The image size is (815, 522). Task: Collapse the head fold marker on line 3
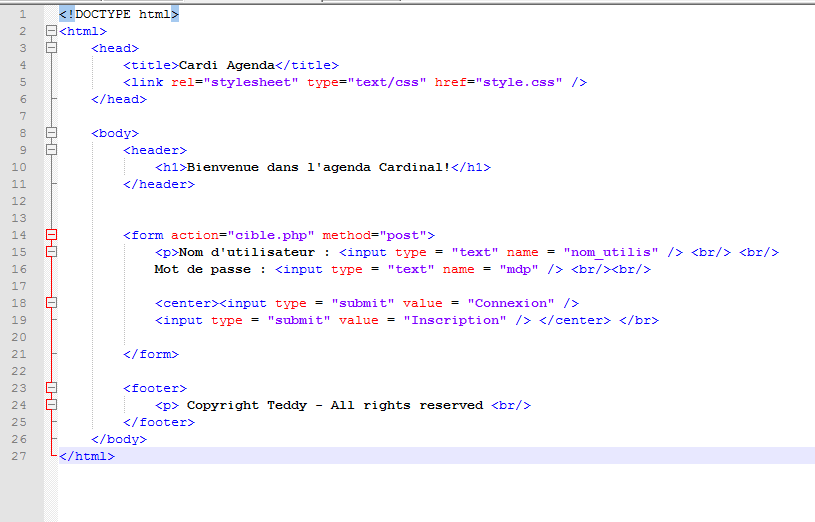coord(51,48)
